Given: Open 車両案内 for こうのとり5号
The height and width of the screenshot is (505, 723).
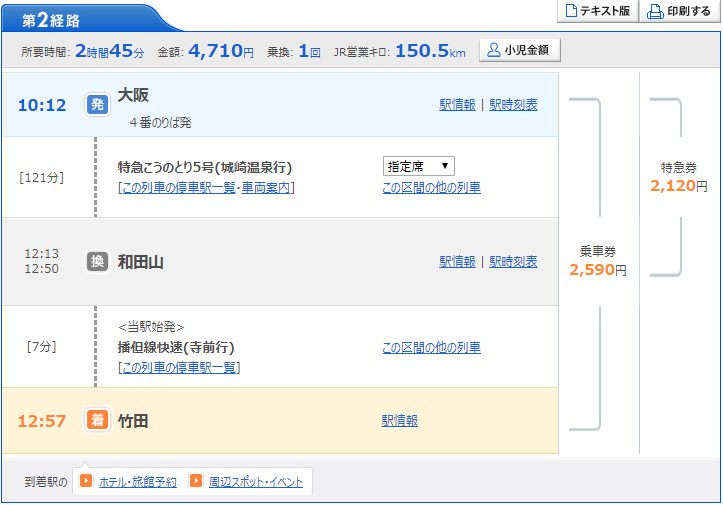Looking at the screenshot, I should click(271, 187).
